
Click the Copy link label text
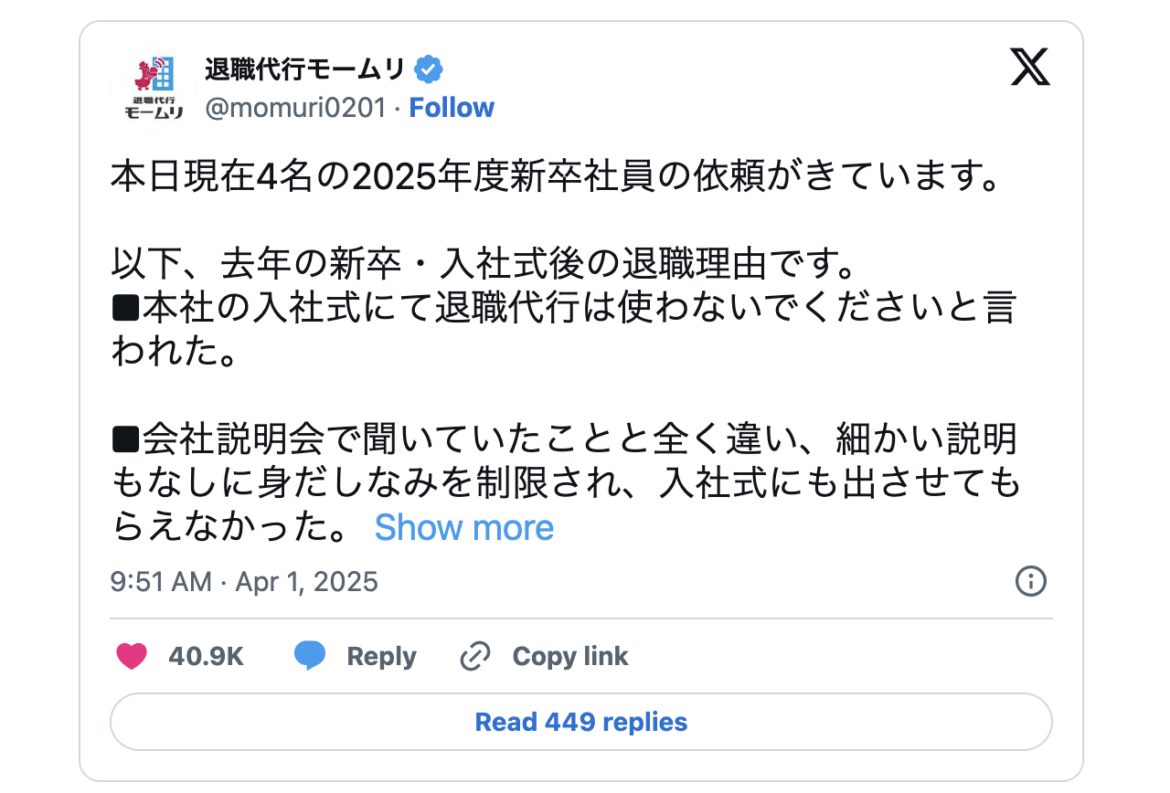pos(569,656)
